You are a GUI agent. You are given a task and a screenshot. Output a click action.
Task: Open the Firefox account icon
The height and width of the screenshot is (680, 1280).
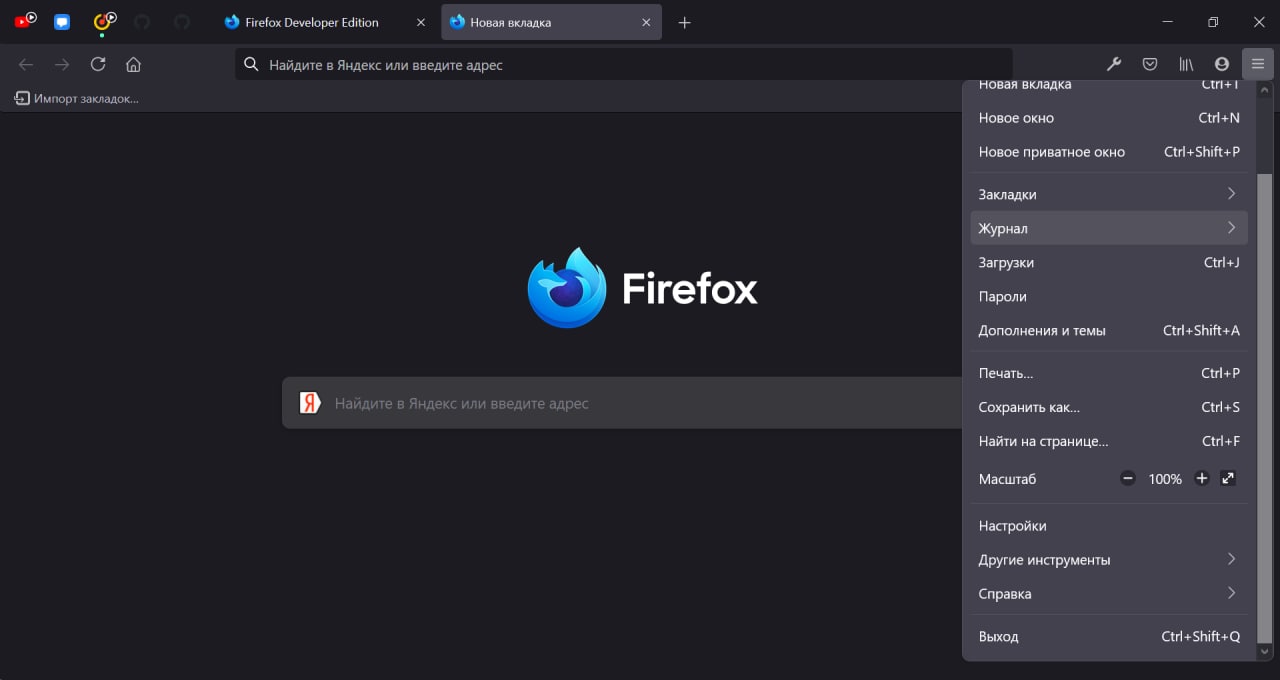tap(1221, 65)
